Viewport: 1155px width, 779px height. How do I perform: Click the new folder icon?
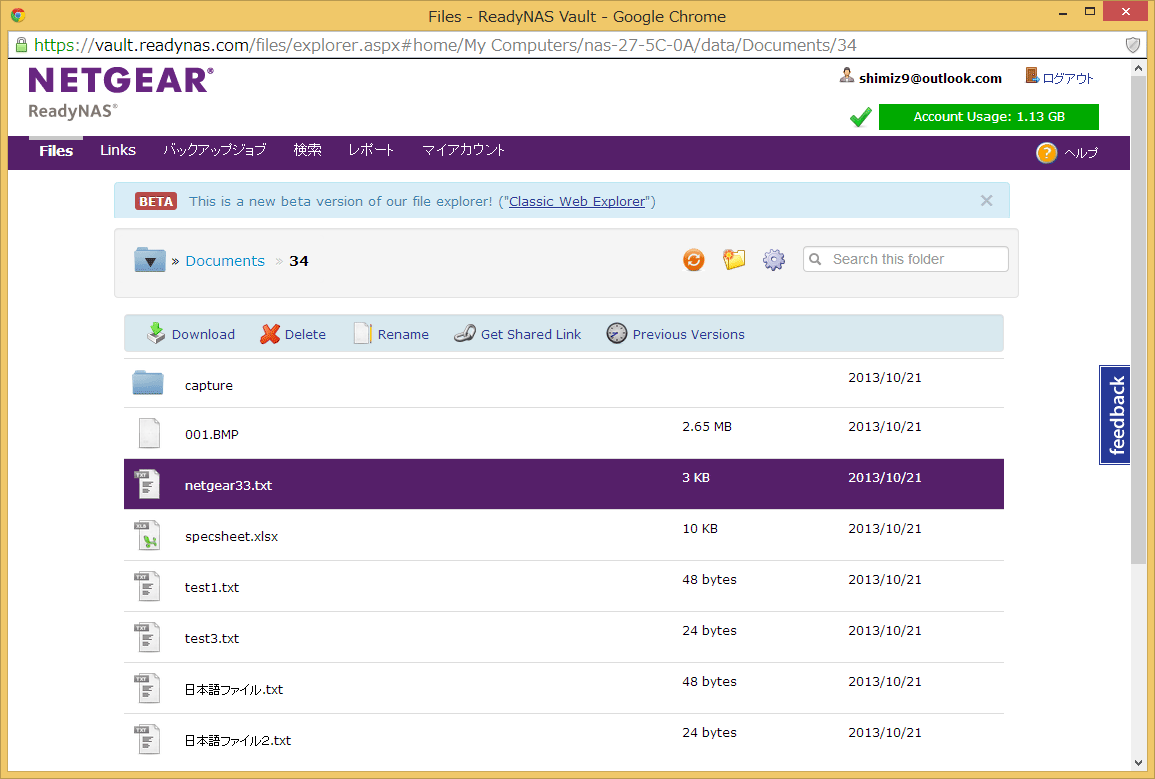coord(734,260)
